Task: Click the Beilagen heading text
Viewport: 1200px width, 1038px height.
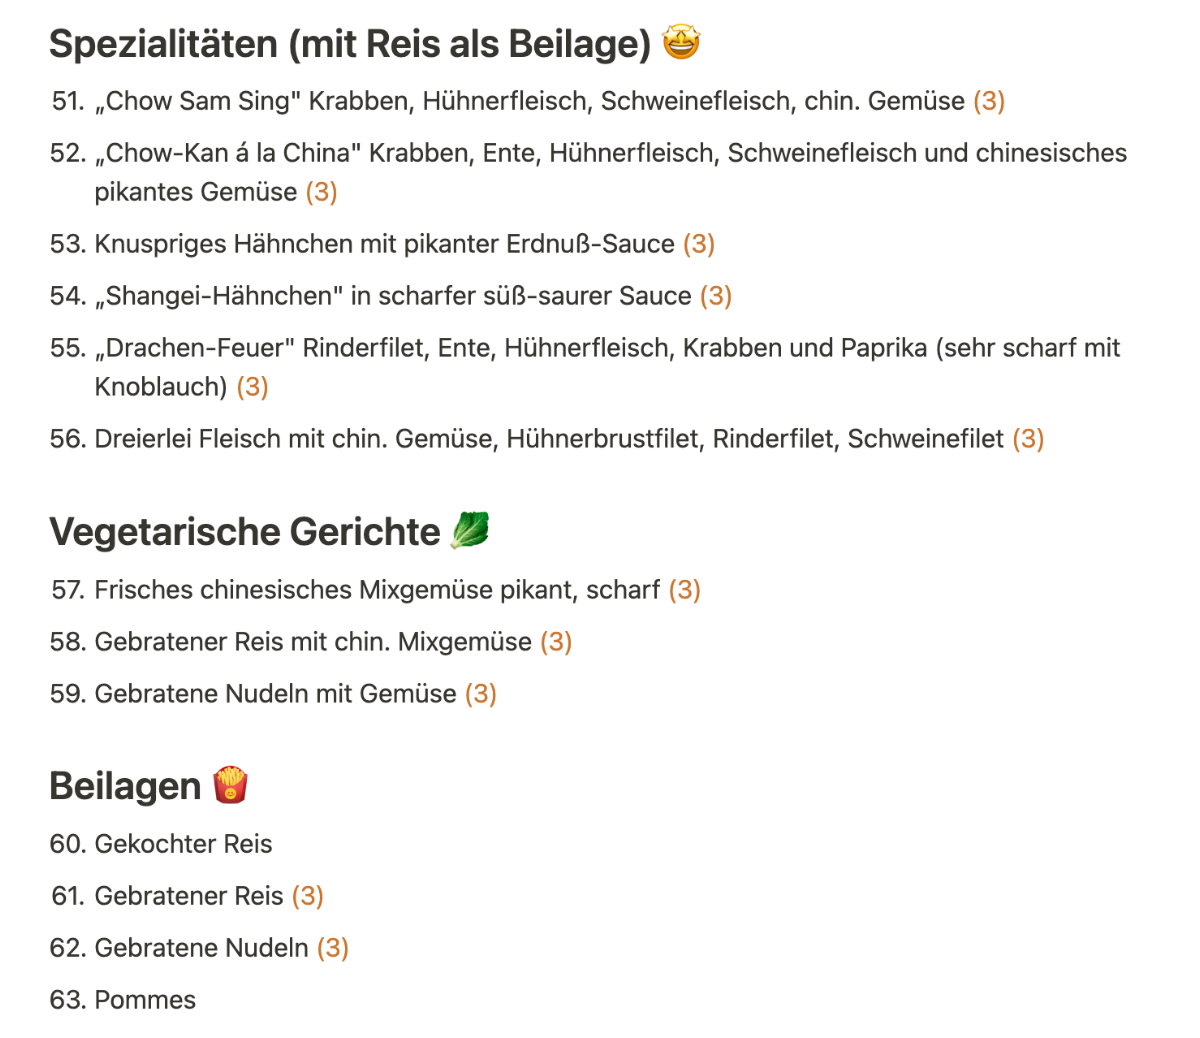Action: pyautogui.click(x=125, y=786)
